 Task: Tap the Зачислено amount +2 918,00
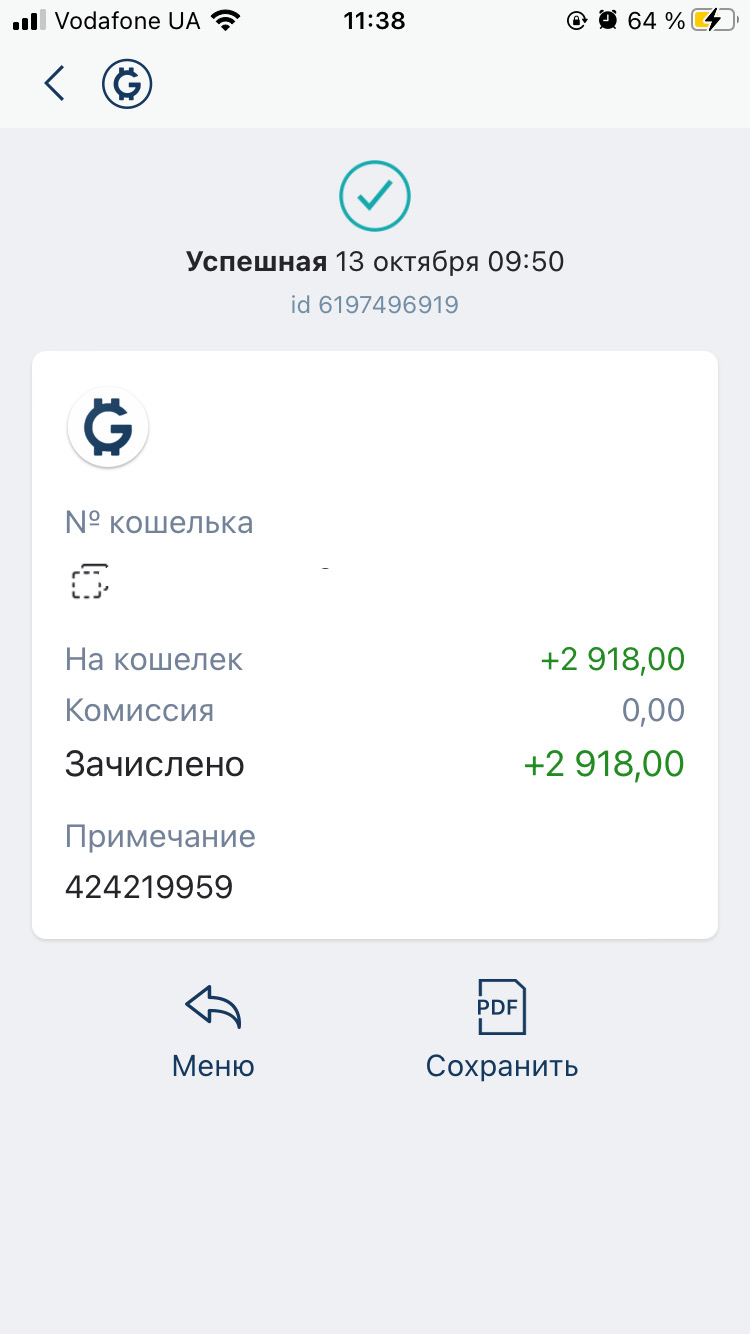click(604, 764)
